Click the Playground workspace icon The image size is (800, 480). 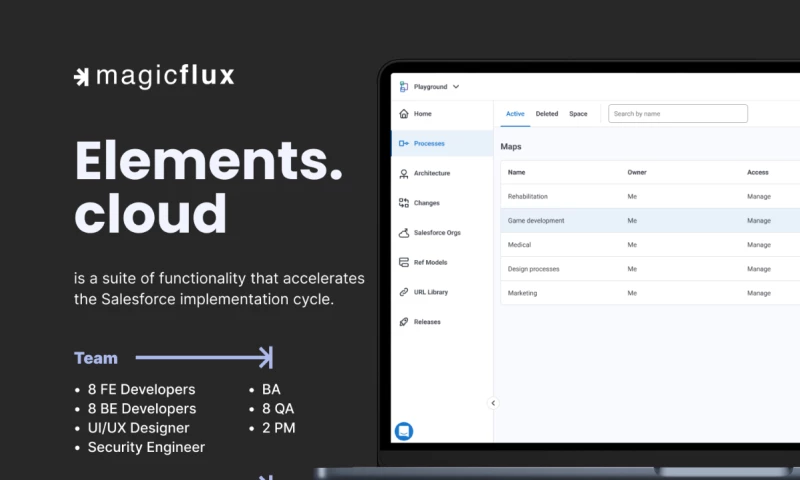pos(404,87)
